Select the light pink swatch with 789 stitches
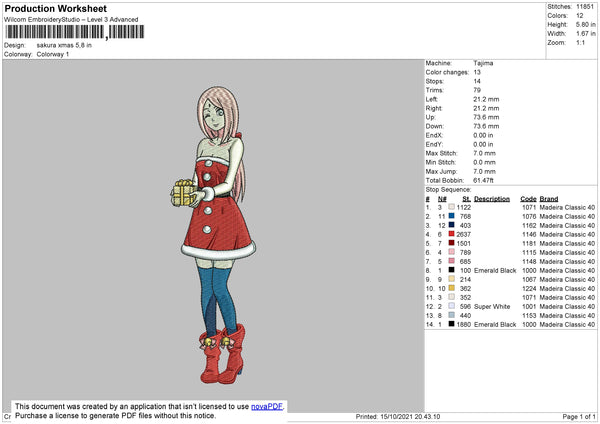 [452, 252]
